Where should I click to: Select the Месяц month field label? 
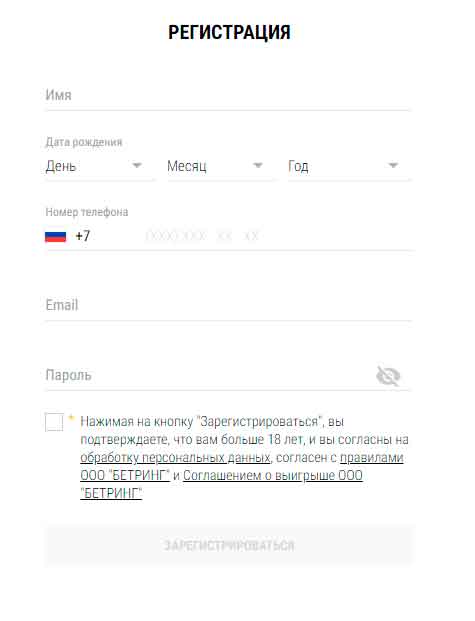[x=187, y=166]
